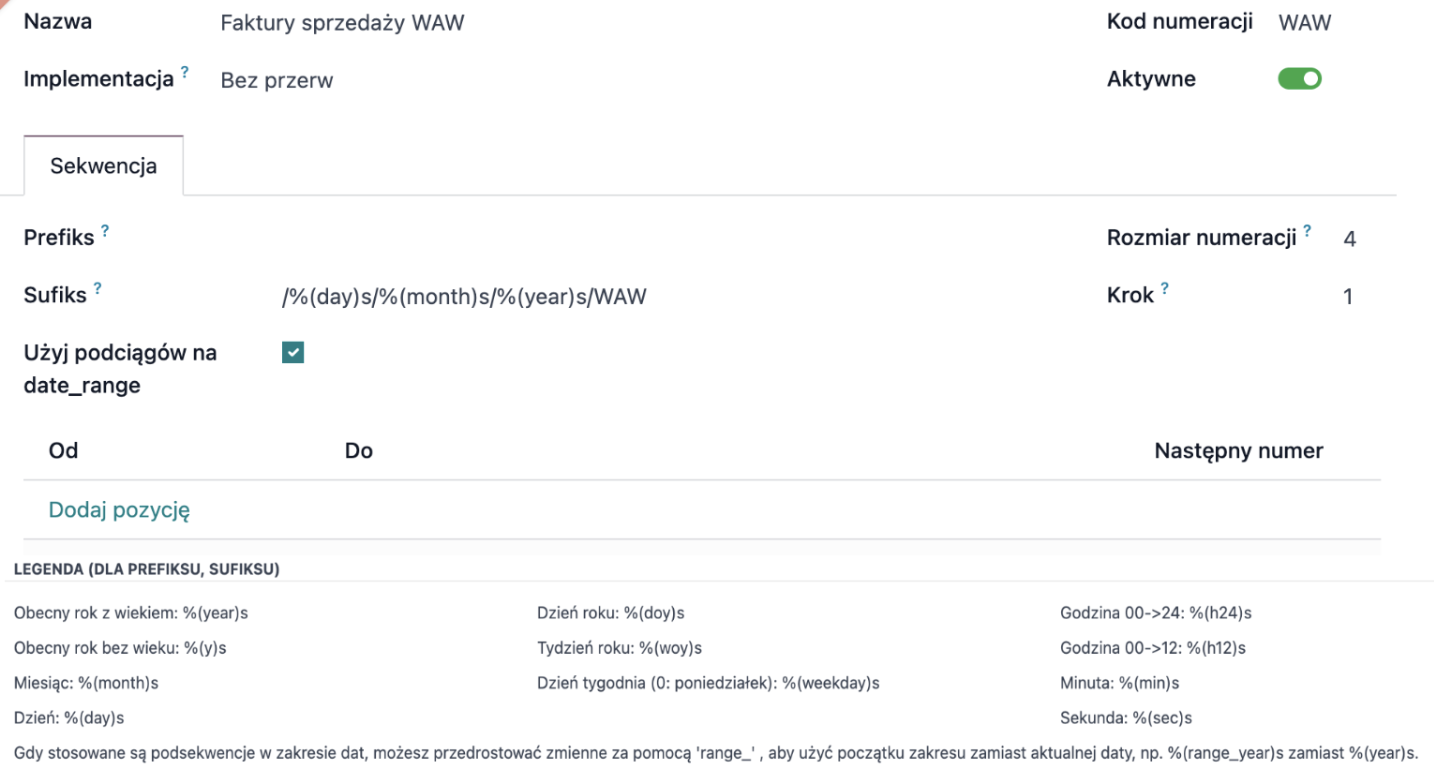
Task: Click the Krok value 1
Action: pyautogui.click(x=1348, y=298)
